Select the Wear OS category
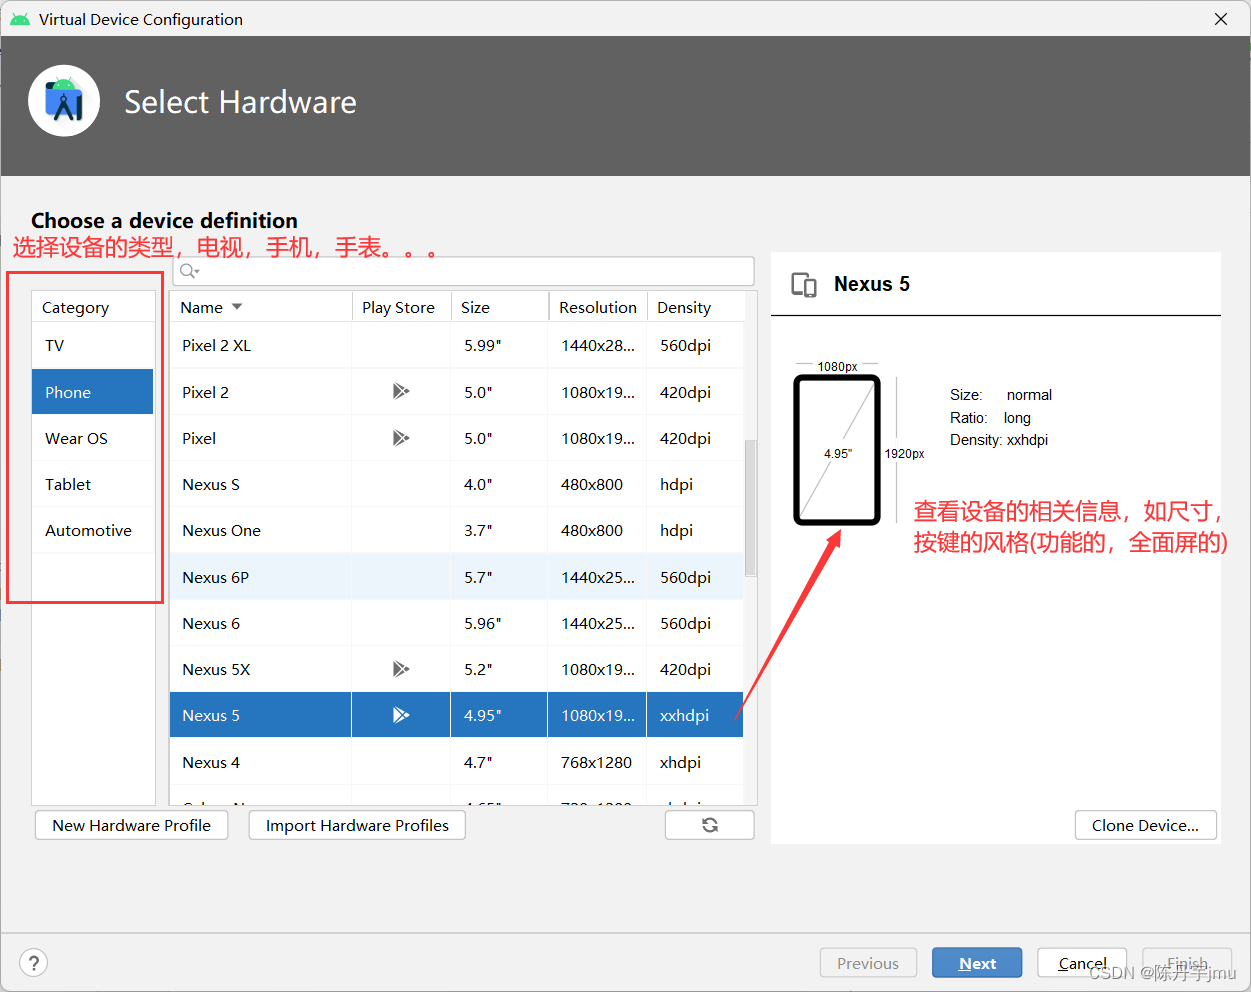This screenshot has width=1251, height=992. point(93,438)
